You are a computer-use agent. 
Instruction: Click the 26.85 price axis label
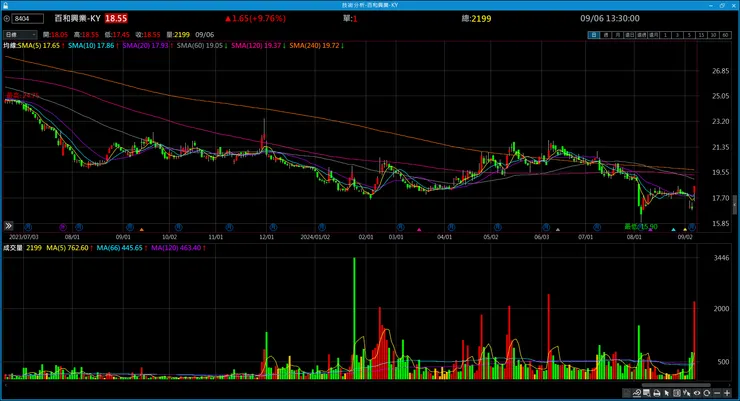pos(721,71)
